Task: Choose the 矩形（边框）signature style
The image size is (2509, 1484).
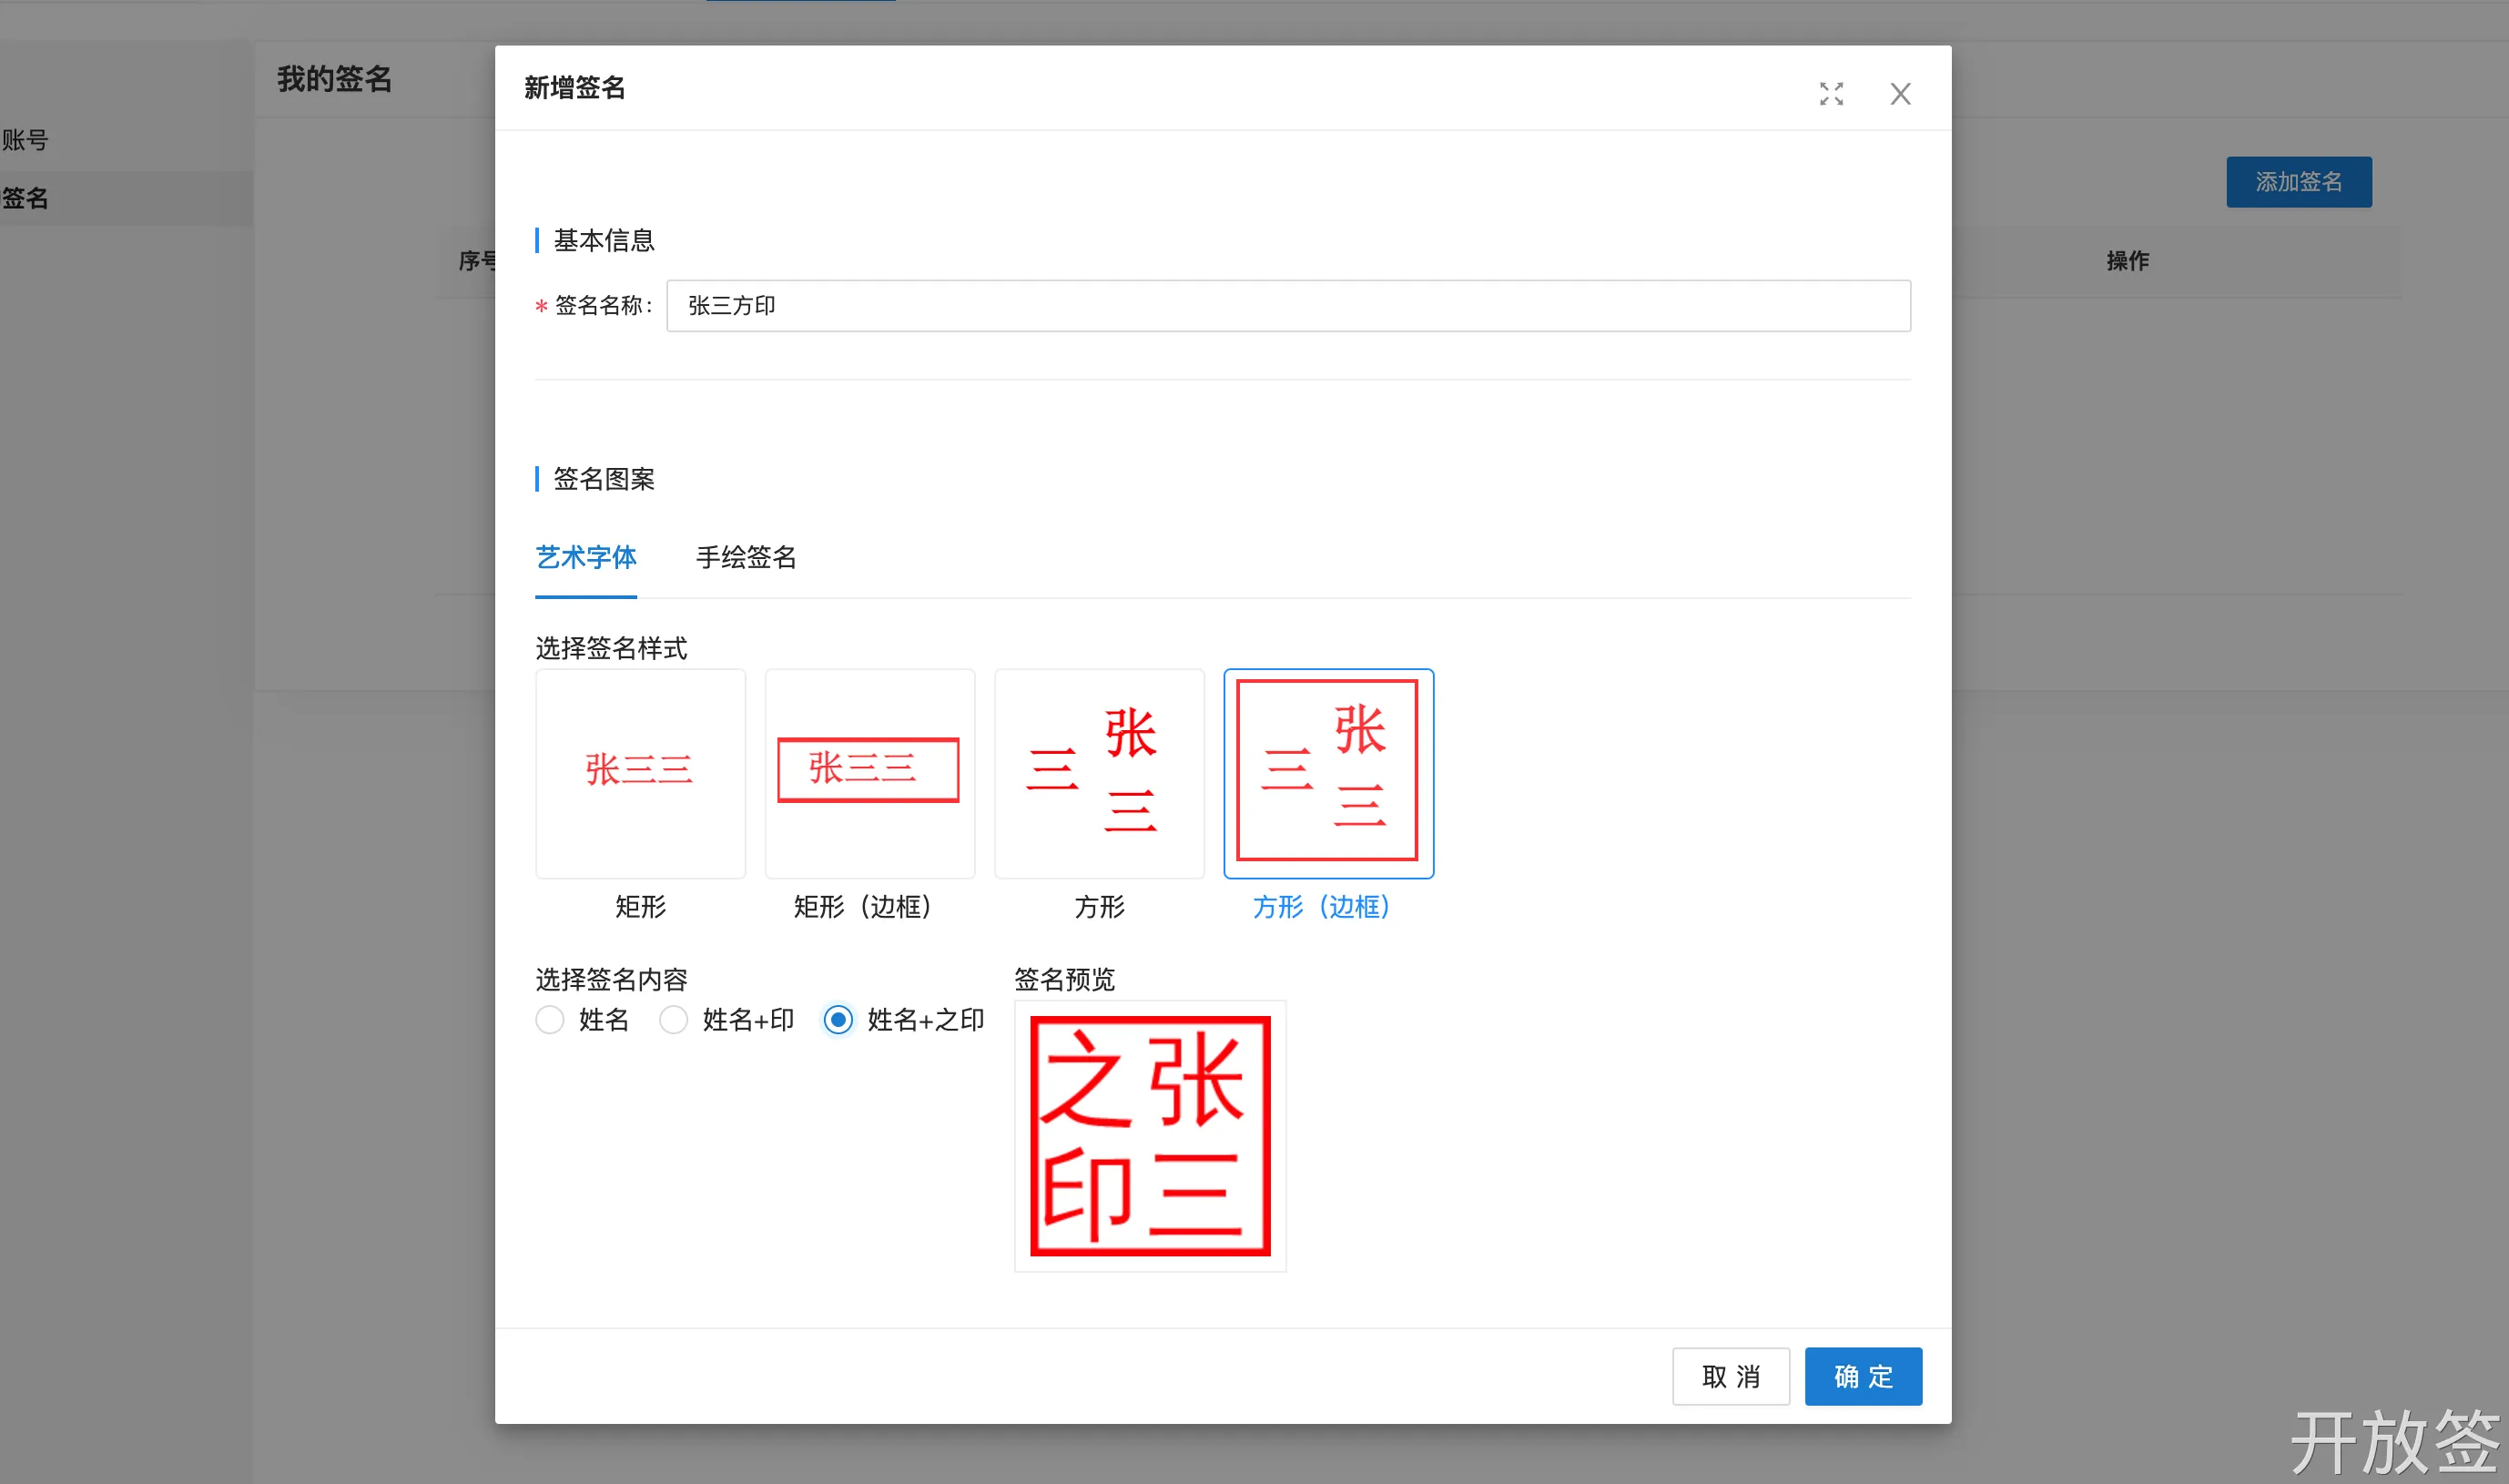Action: pyautogui.click(x=869, y=773)
